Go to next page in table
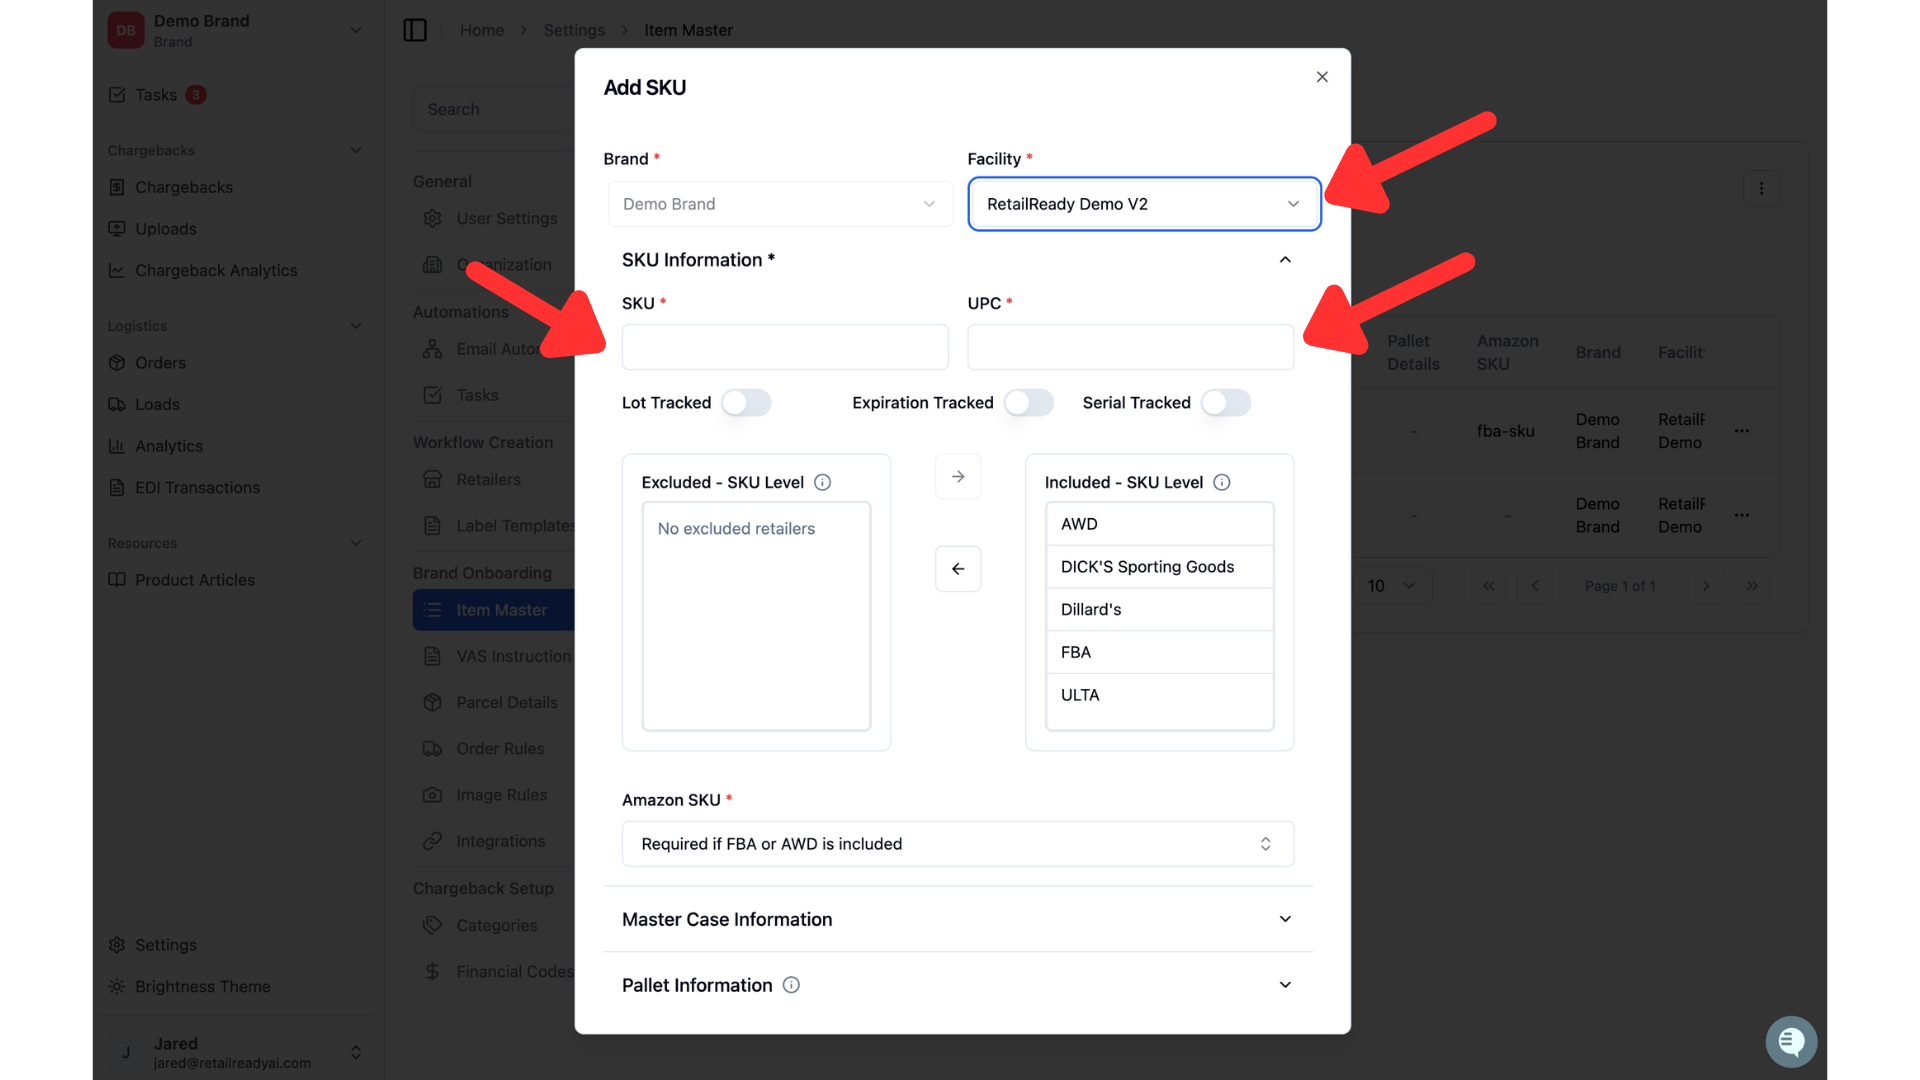This screenshot has height=1080, width=1920. [x=1706, y=586]
